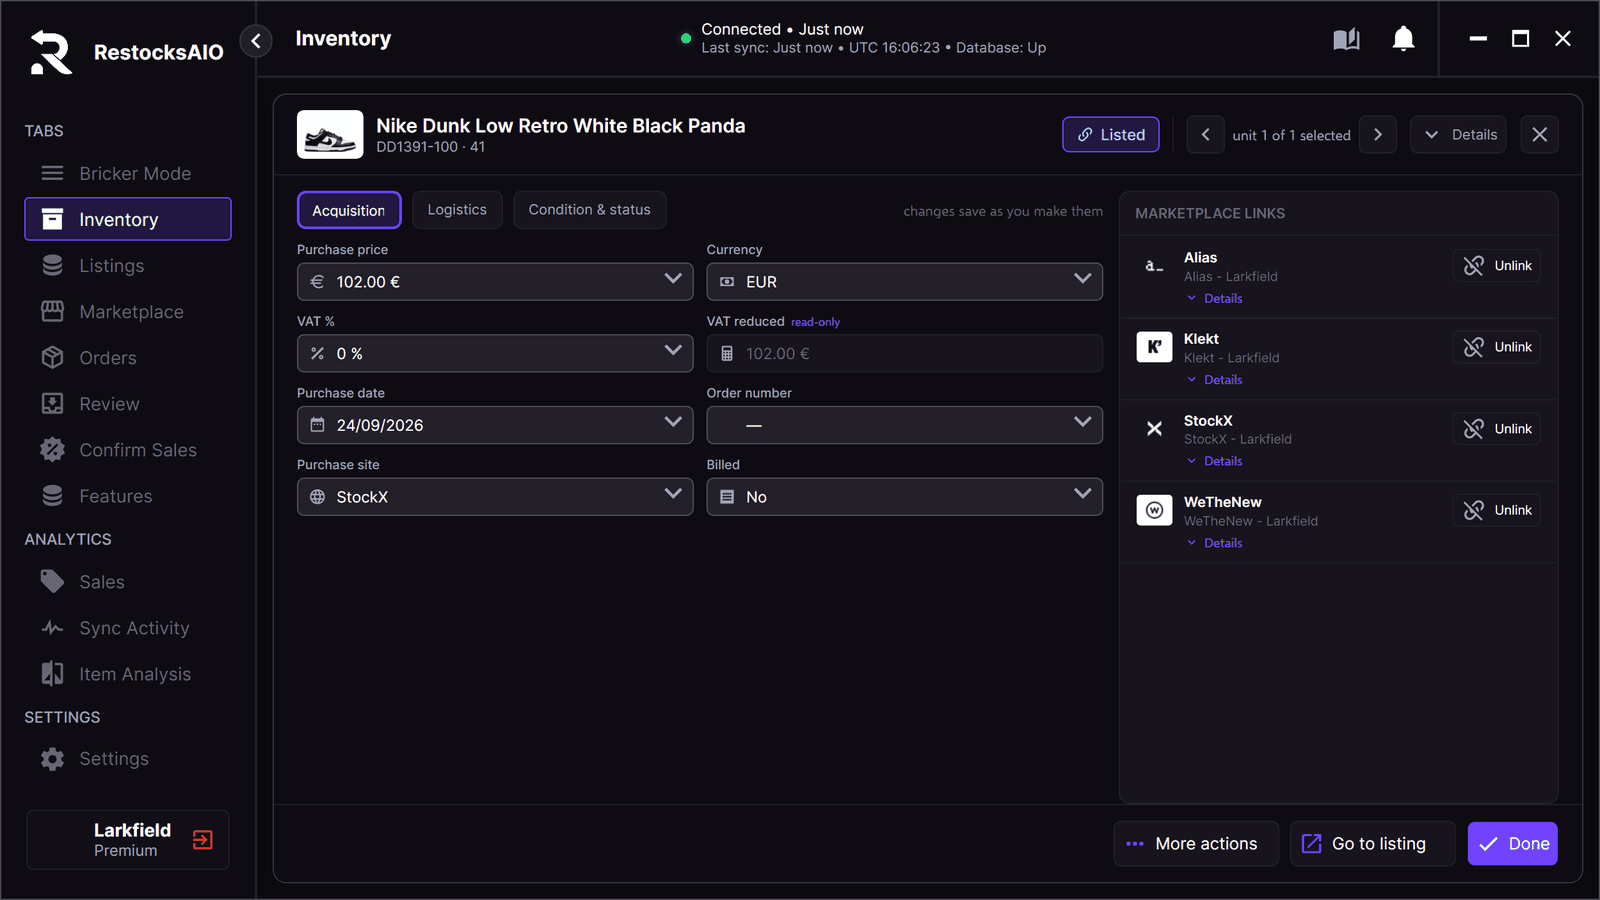Expand Details under StockX link

[1214, 462]
